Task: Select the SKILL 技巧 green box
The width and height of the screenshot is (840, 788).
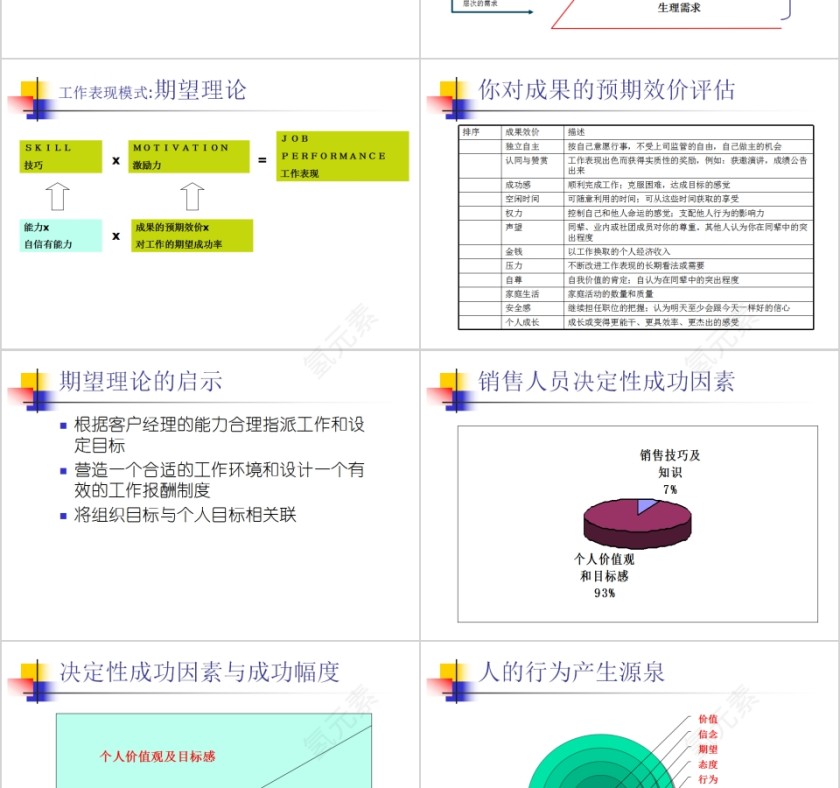Action: [x=58, y=155]
